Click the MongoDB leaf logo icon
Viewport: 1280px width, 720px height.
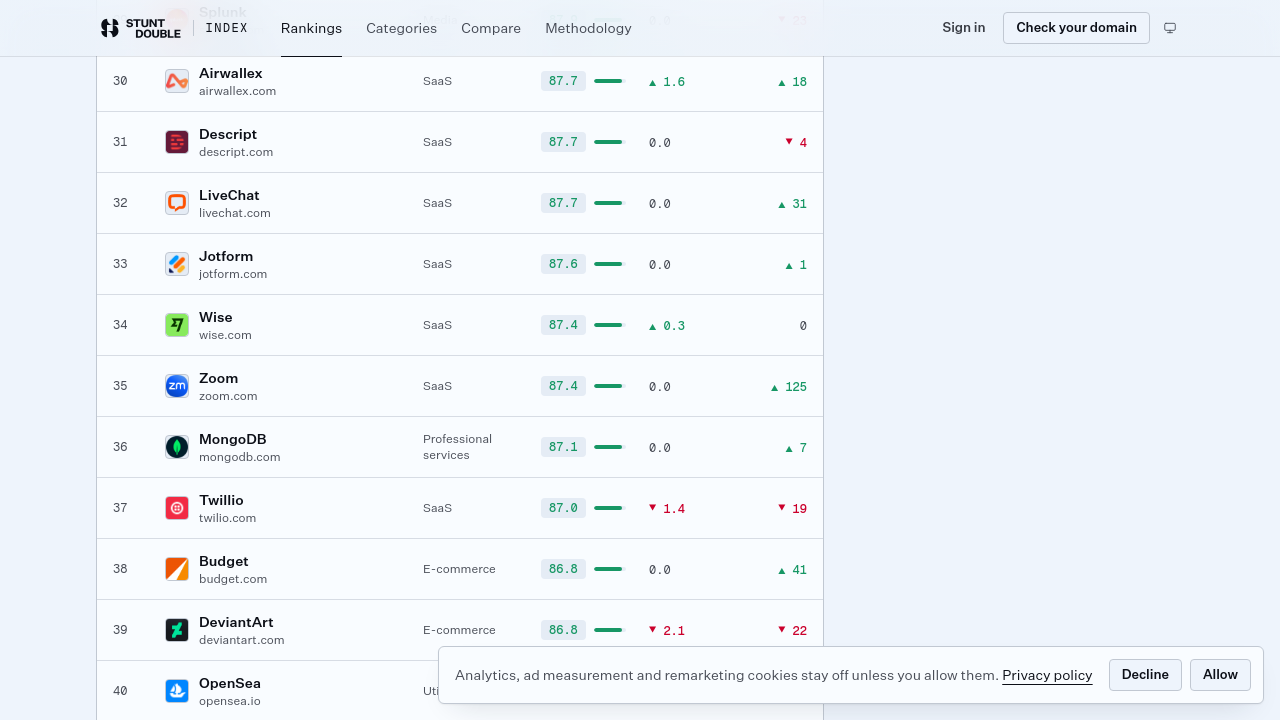[177, 447]
